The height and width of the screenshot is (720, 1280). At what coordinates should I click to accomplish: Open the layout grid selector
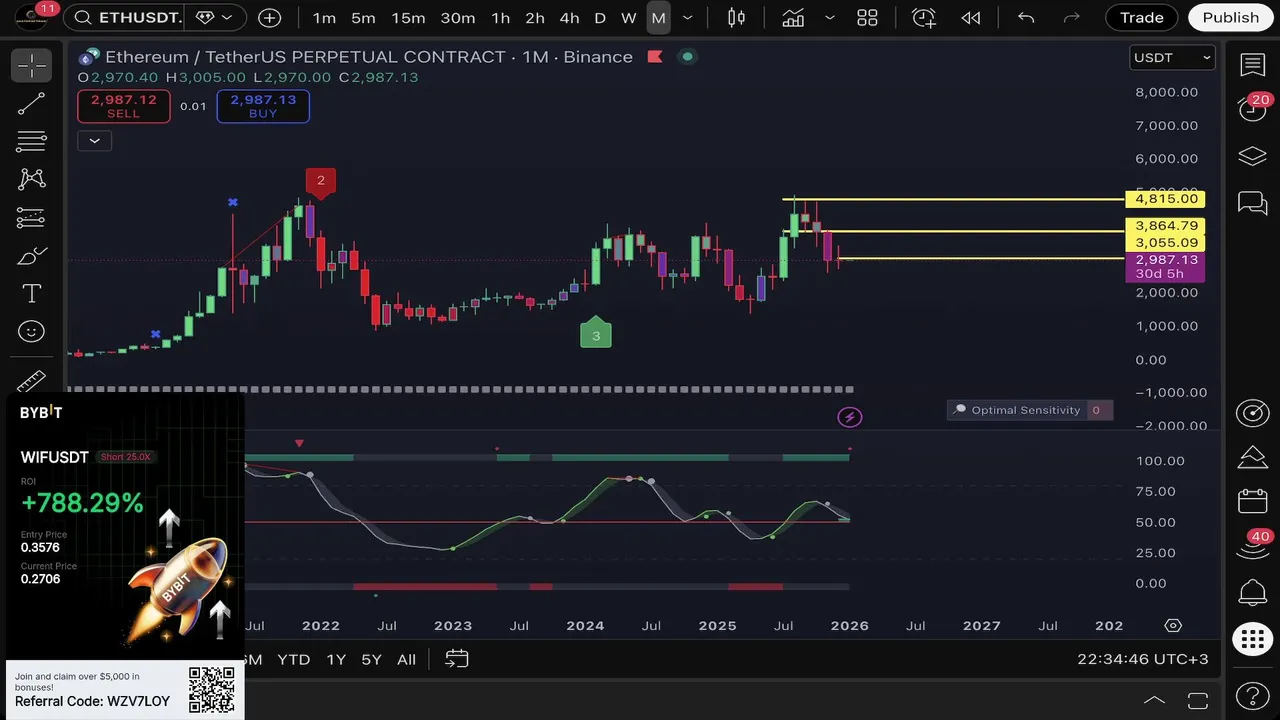(x=867, y=18)
